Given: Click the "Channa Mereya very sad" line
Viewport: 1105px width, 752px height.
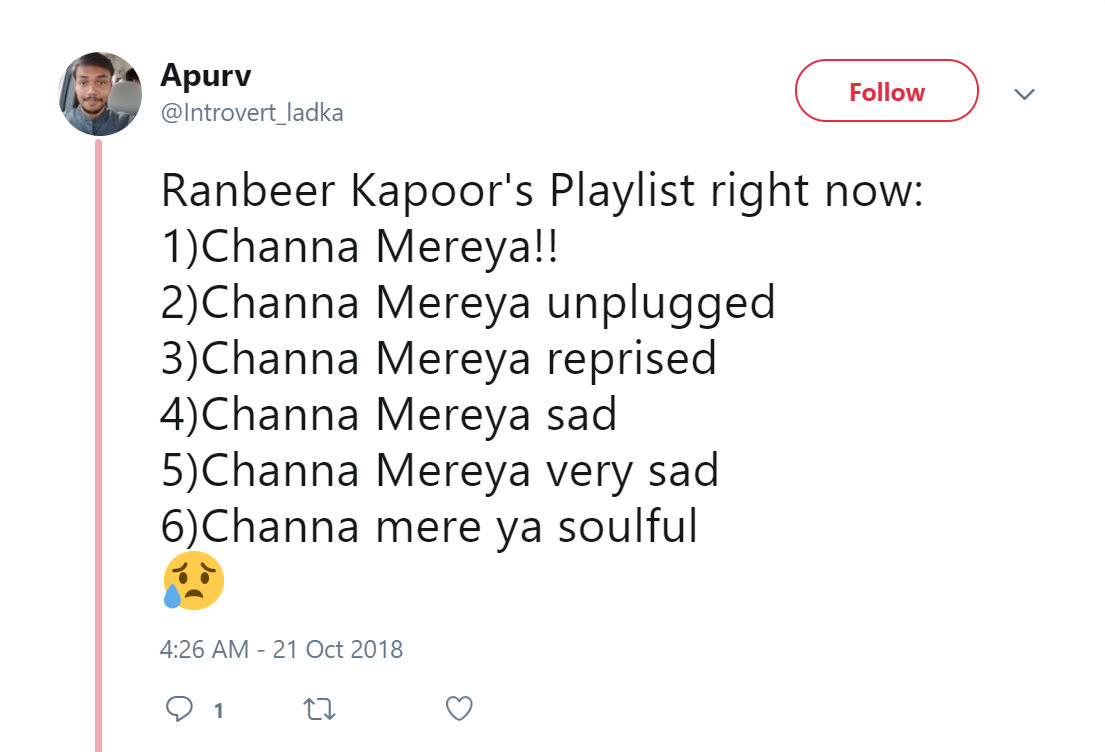Looking at the screenshot, I should [440, 471].
